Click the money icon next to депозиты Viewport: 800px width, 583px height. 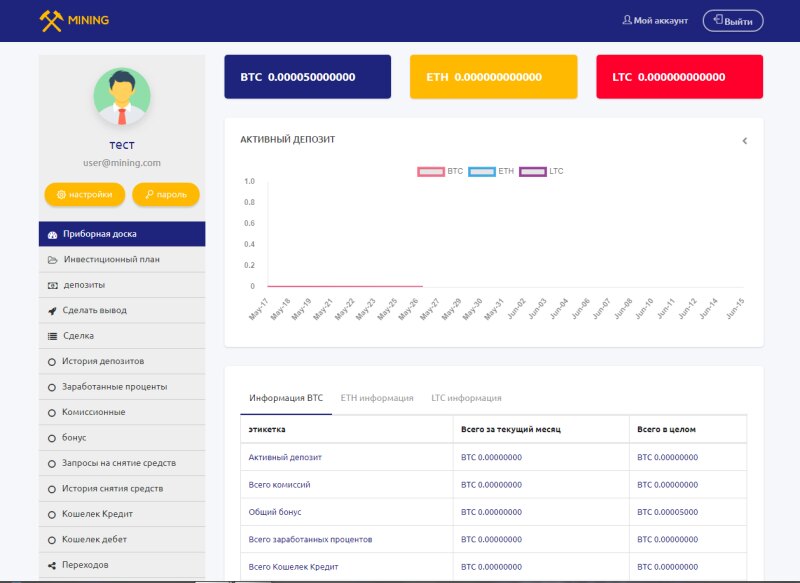[52, 285]
